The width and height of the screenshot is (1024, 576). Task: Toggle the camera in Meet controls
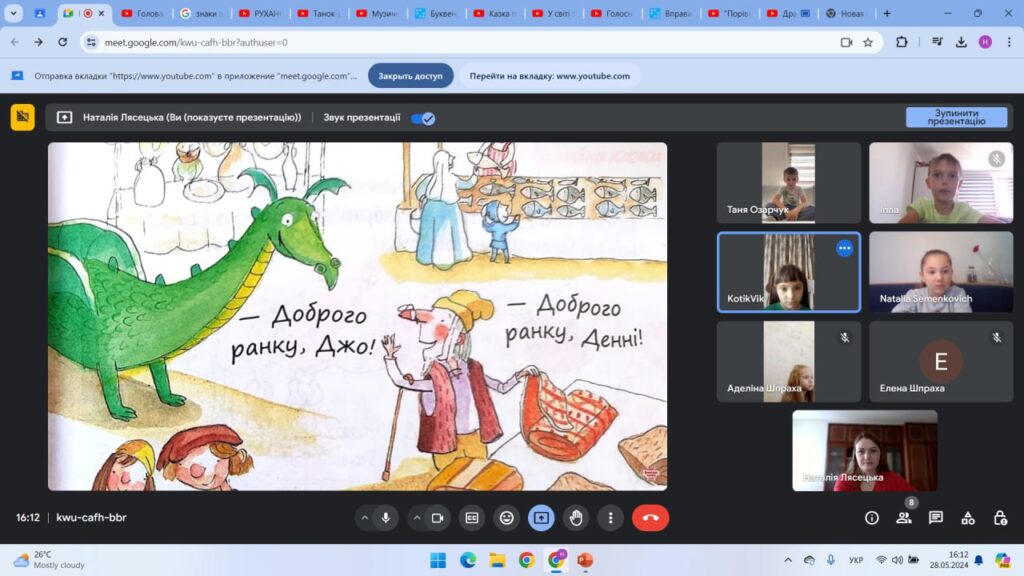pos(438,518)
